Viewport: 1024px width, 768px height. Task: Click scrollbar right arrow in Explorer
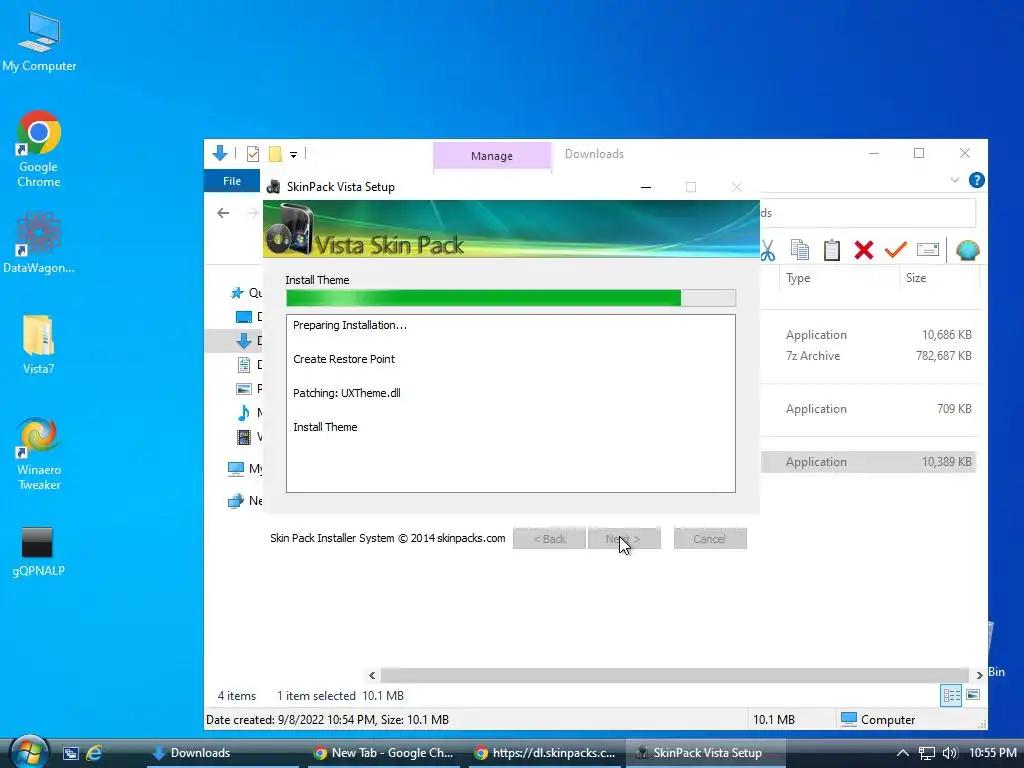click(979, 675)
